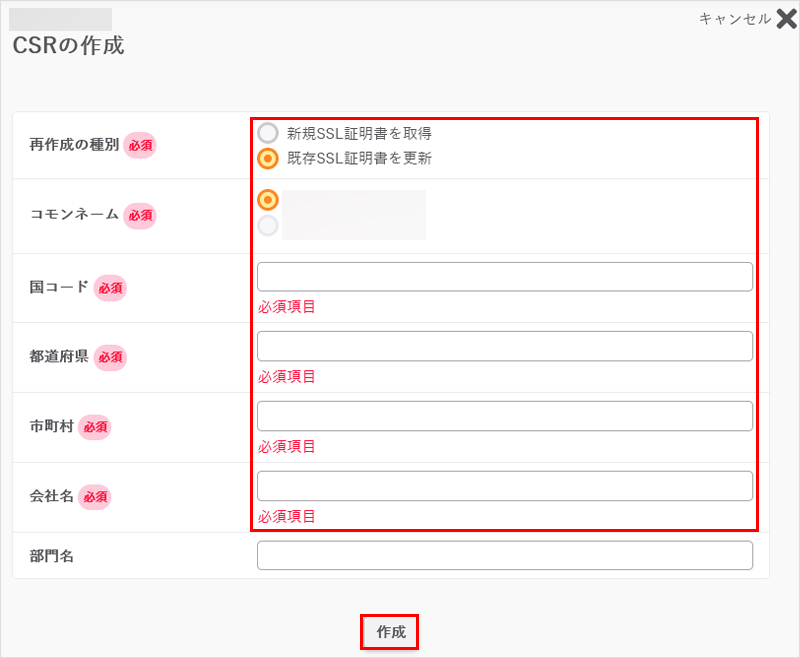The height and width of the screenshot is (658, 800).
Task: Click the キャンセル text link
Action: click(735, 19)
